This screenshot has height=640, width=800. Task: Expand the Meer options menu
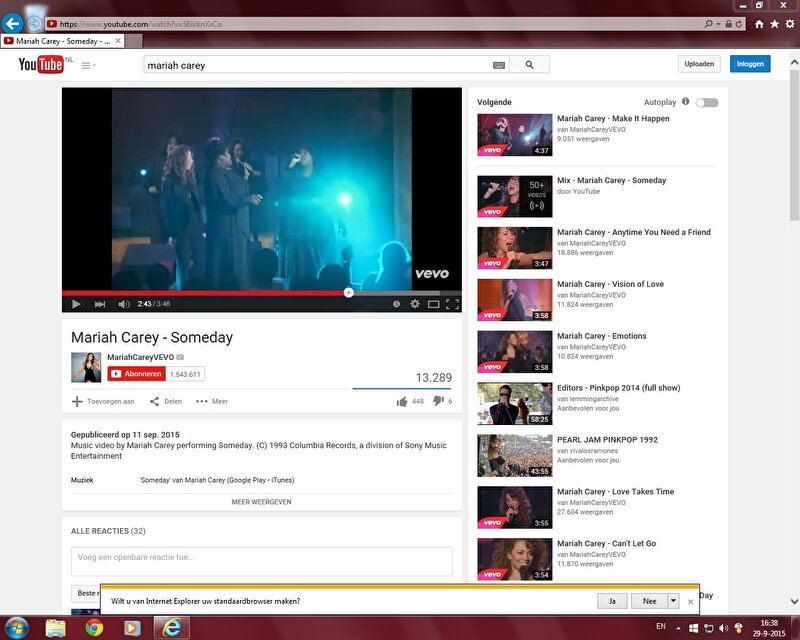pyautogui.click(x=212, y=401)
